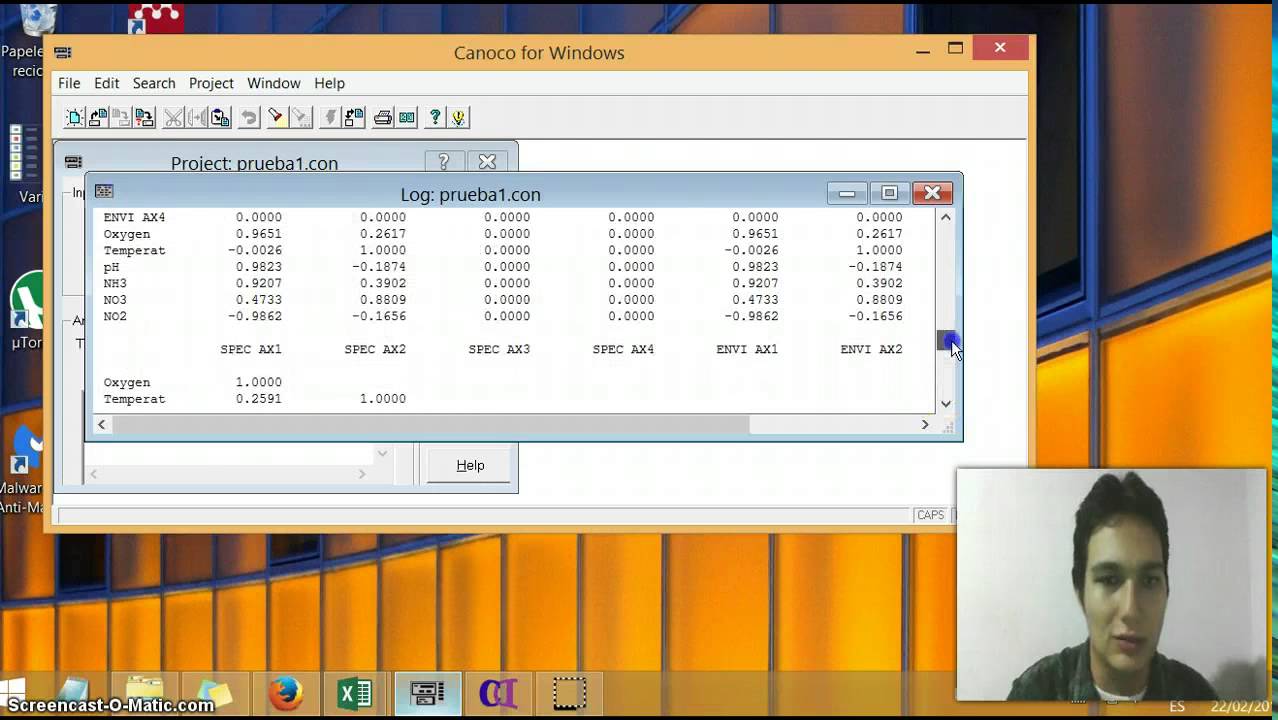Open Sticky Notes from the taskbar
Image resolution: width=1278 pixels, height=720 pixels.
[x=214, y=693]
